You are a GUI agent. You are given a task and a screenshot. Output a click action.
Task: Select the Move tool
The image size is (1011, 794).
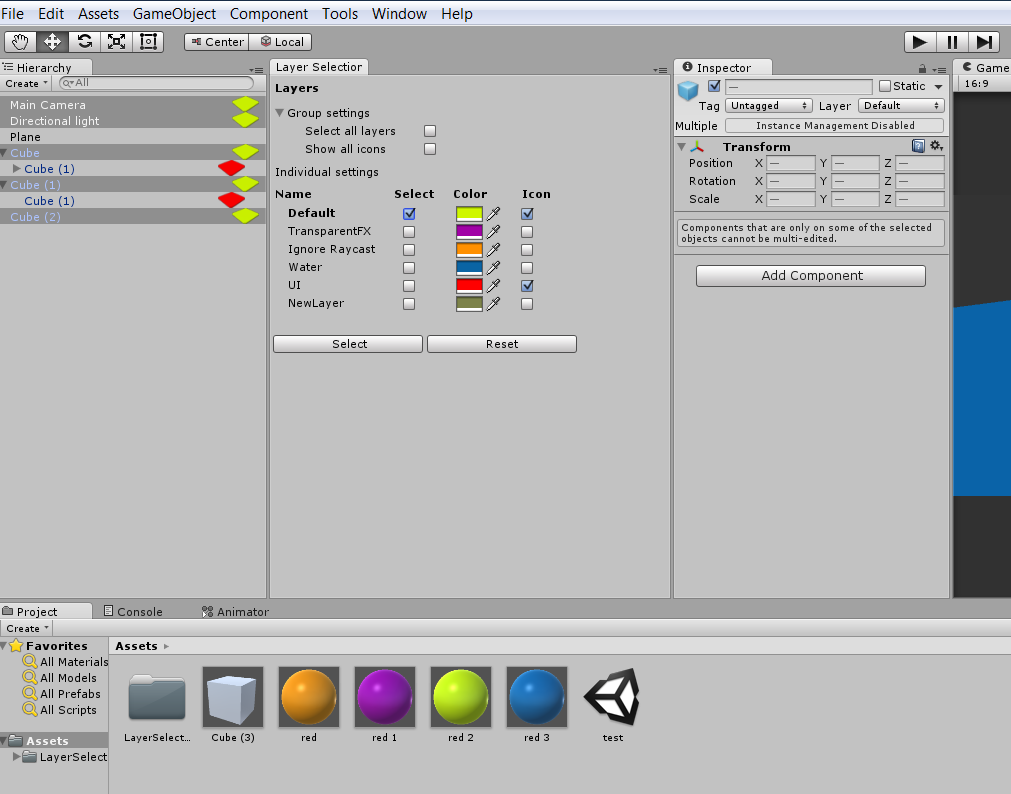(52, 42)
